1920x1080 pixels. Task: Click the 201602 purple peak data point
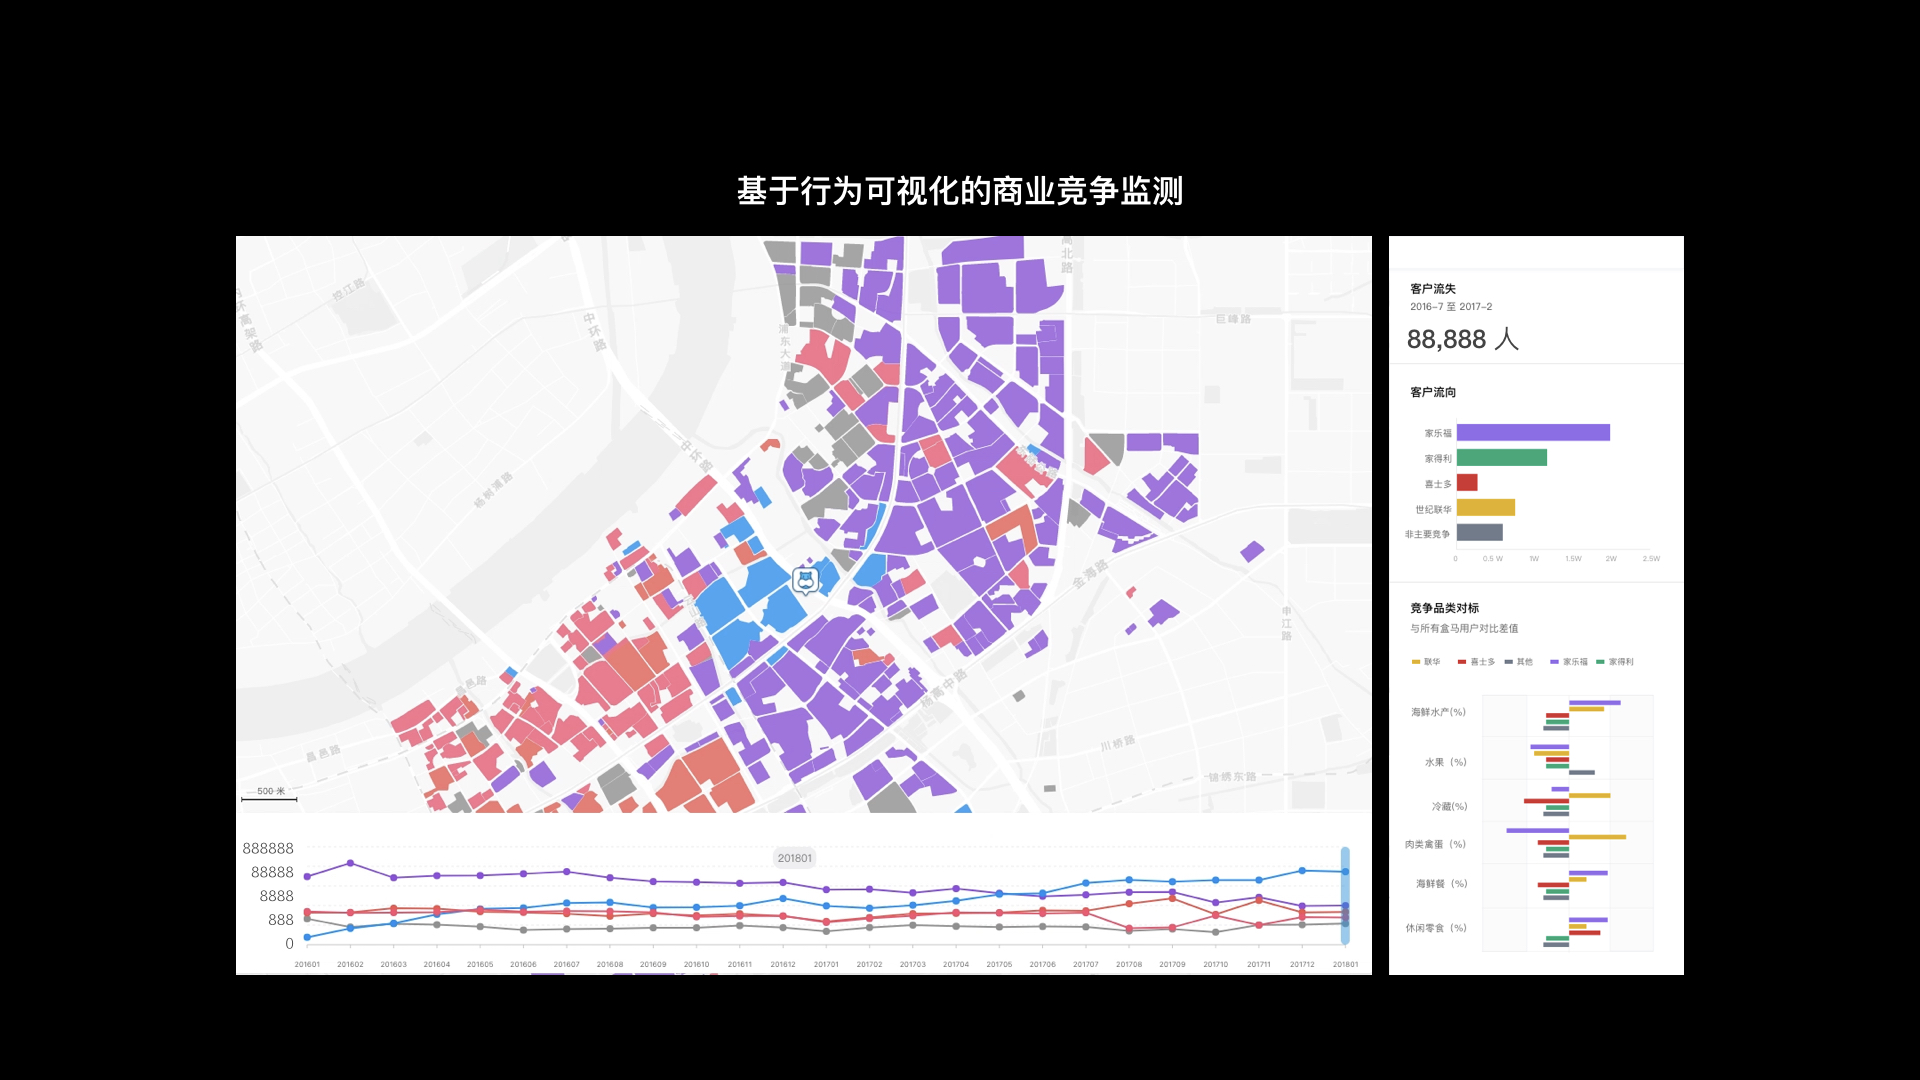pyautogui.click(x=350, y=863)
